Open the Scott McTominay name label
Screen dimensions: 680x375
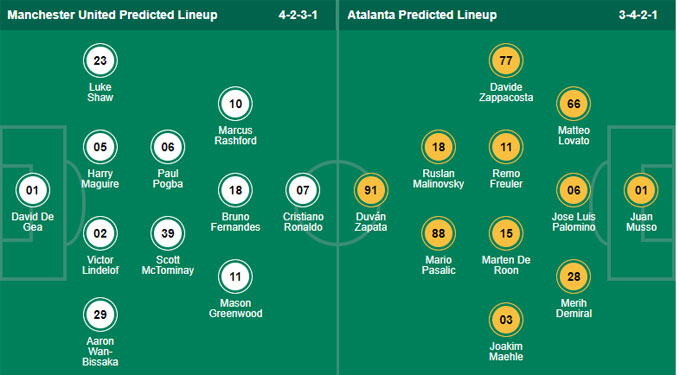(168, 265)
